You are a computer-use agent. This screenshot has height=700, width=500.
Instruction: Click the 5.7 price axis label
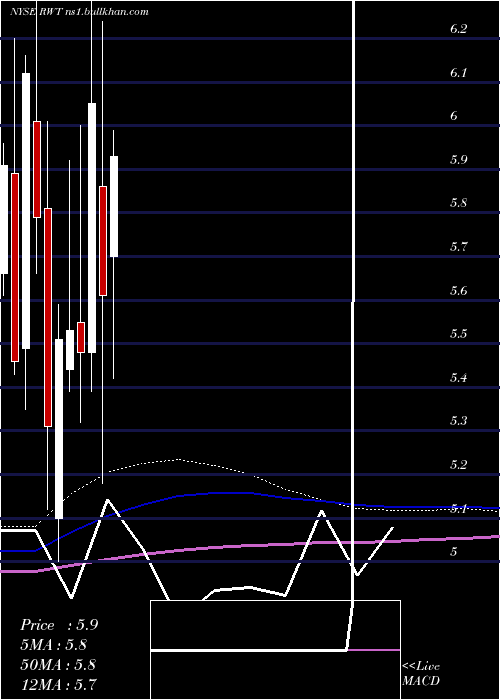tap(458, 246)
